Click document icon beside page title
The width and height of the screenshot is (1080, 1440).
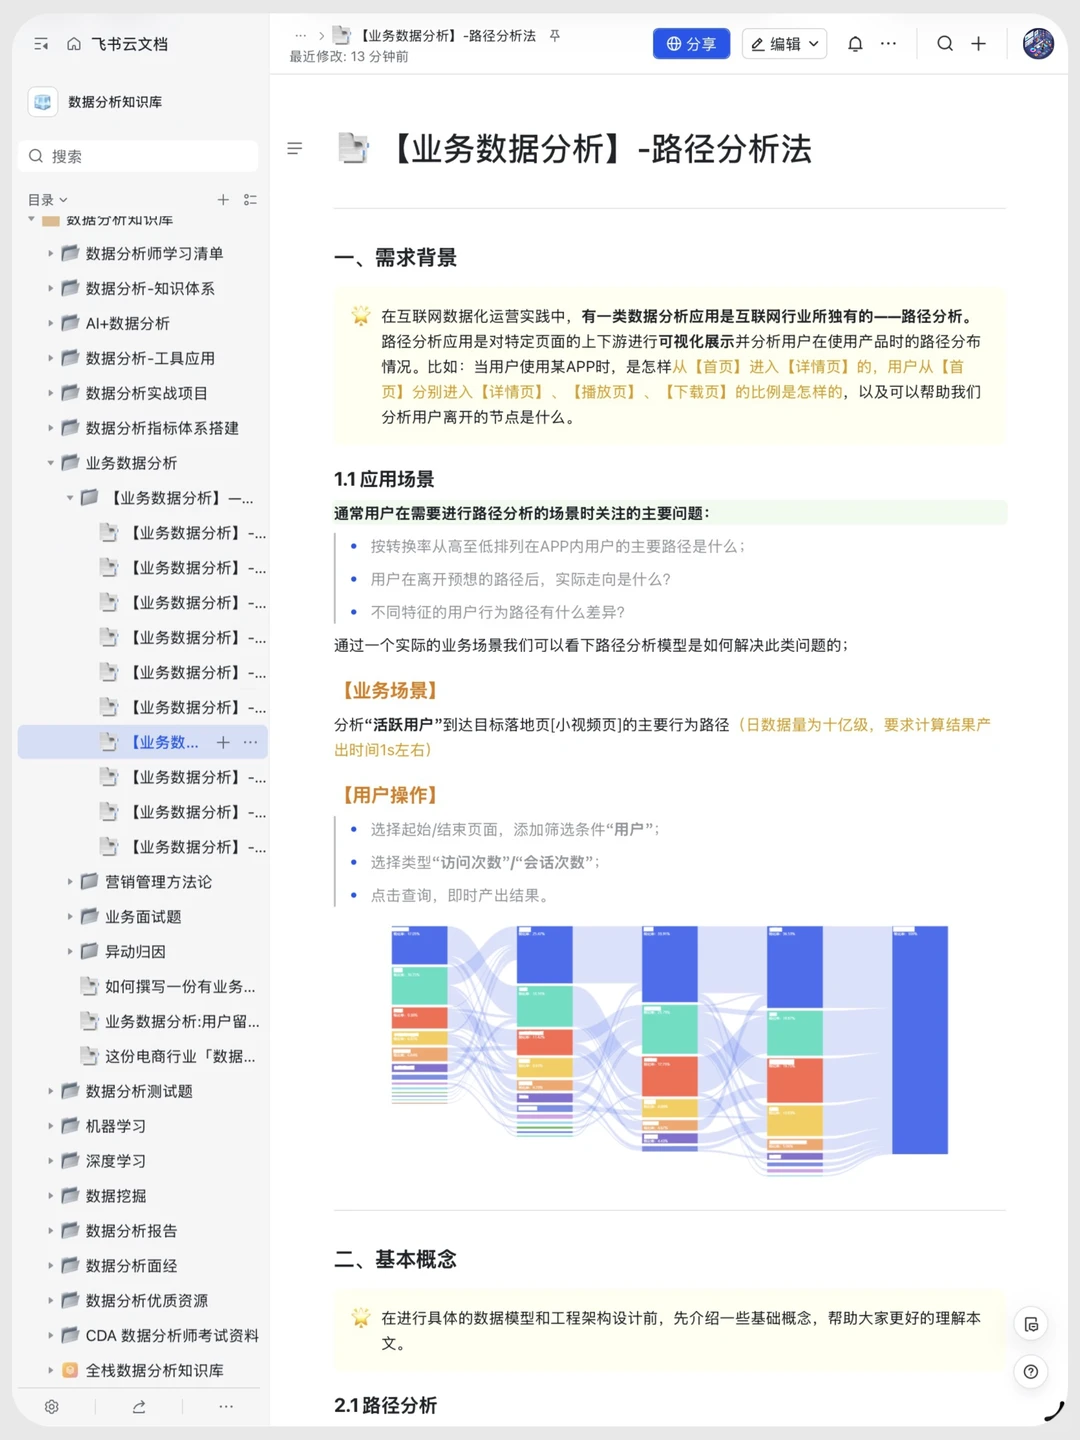(353, 148)
